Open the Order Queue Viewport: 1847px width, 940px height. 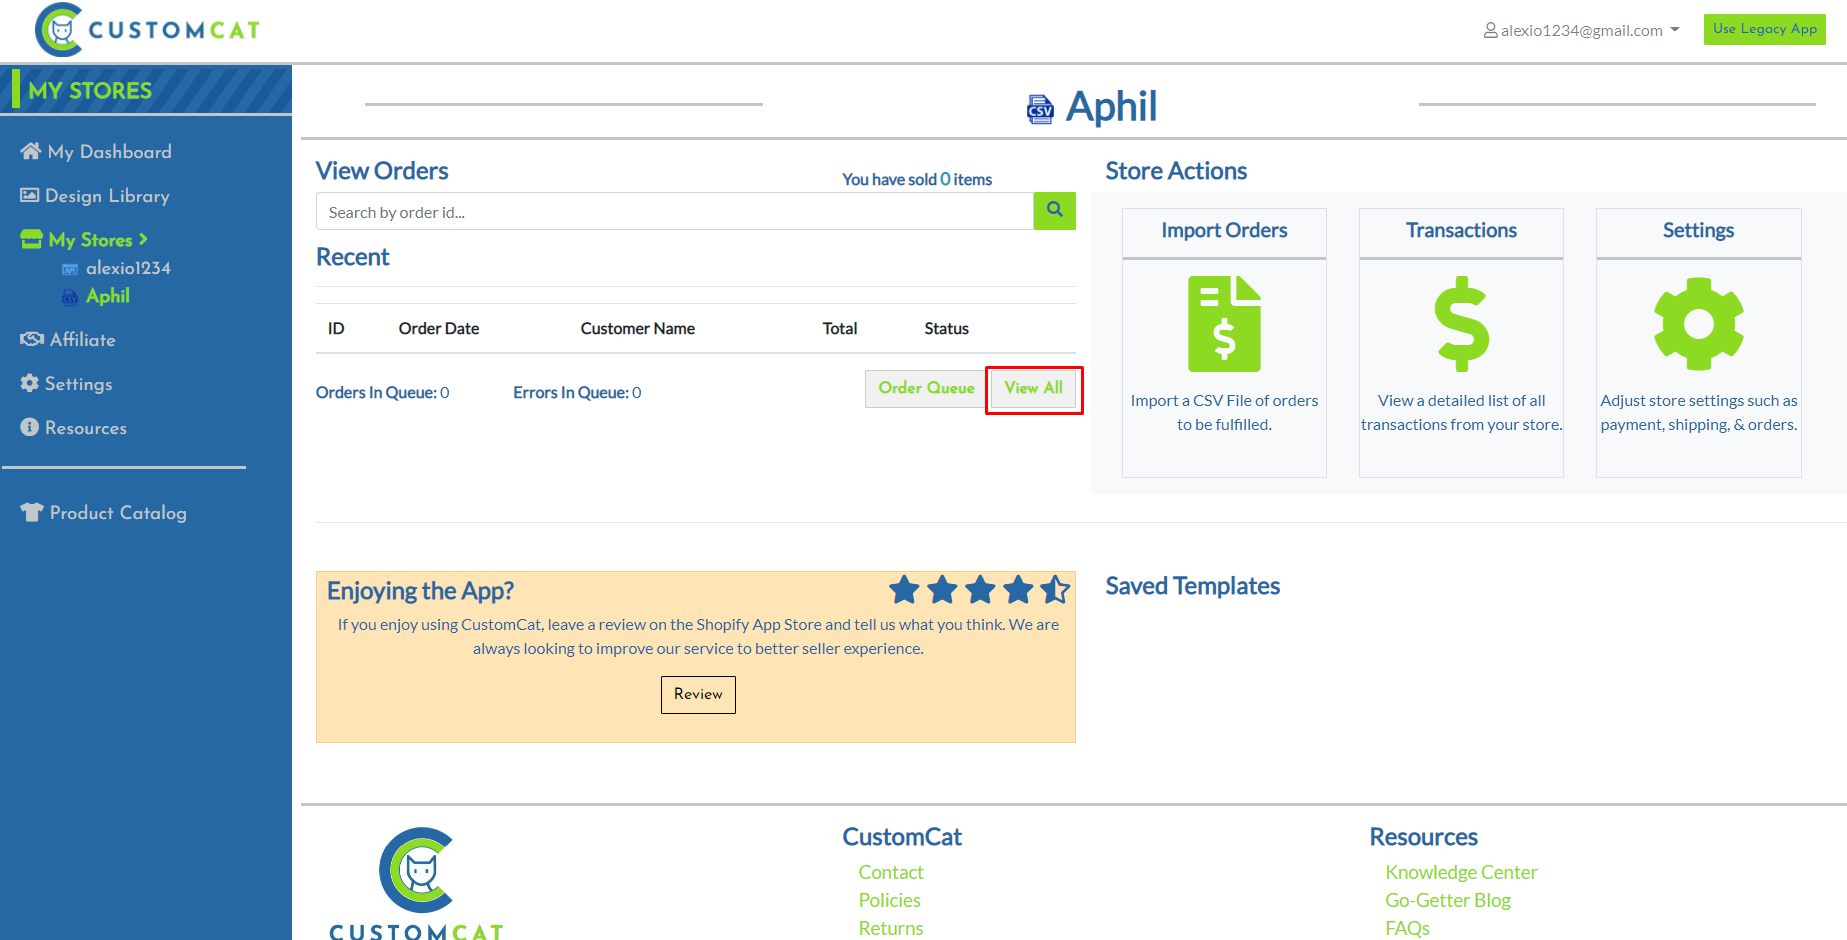point(926,388)
